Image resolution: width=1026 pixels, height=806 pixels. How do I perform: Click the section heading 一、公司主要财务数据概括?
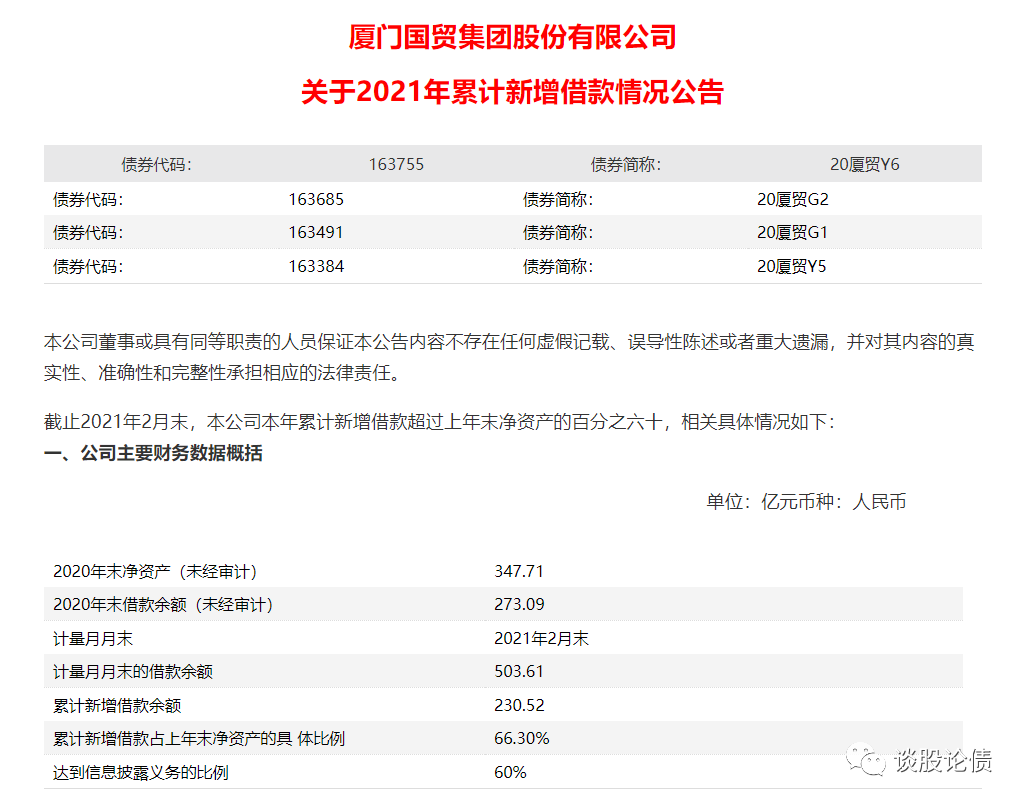click(153, 453)
